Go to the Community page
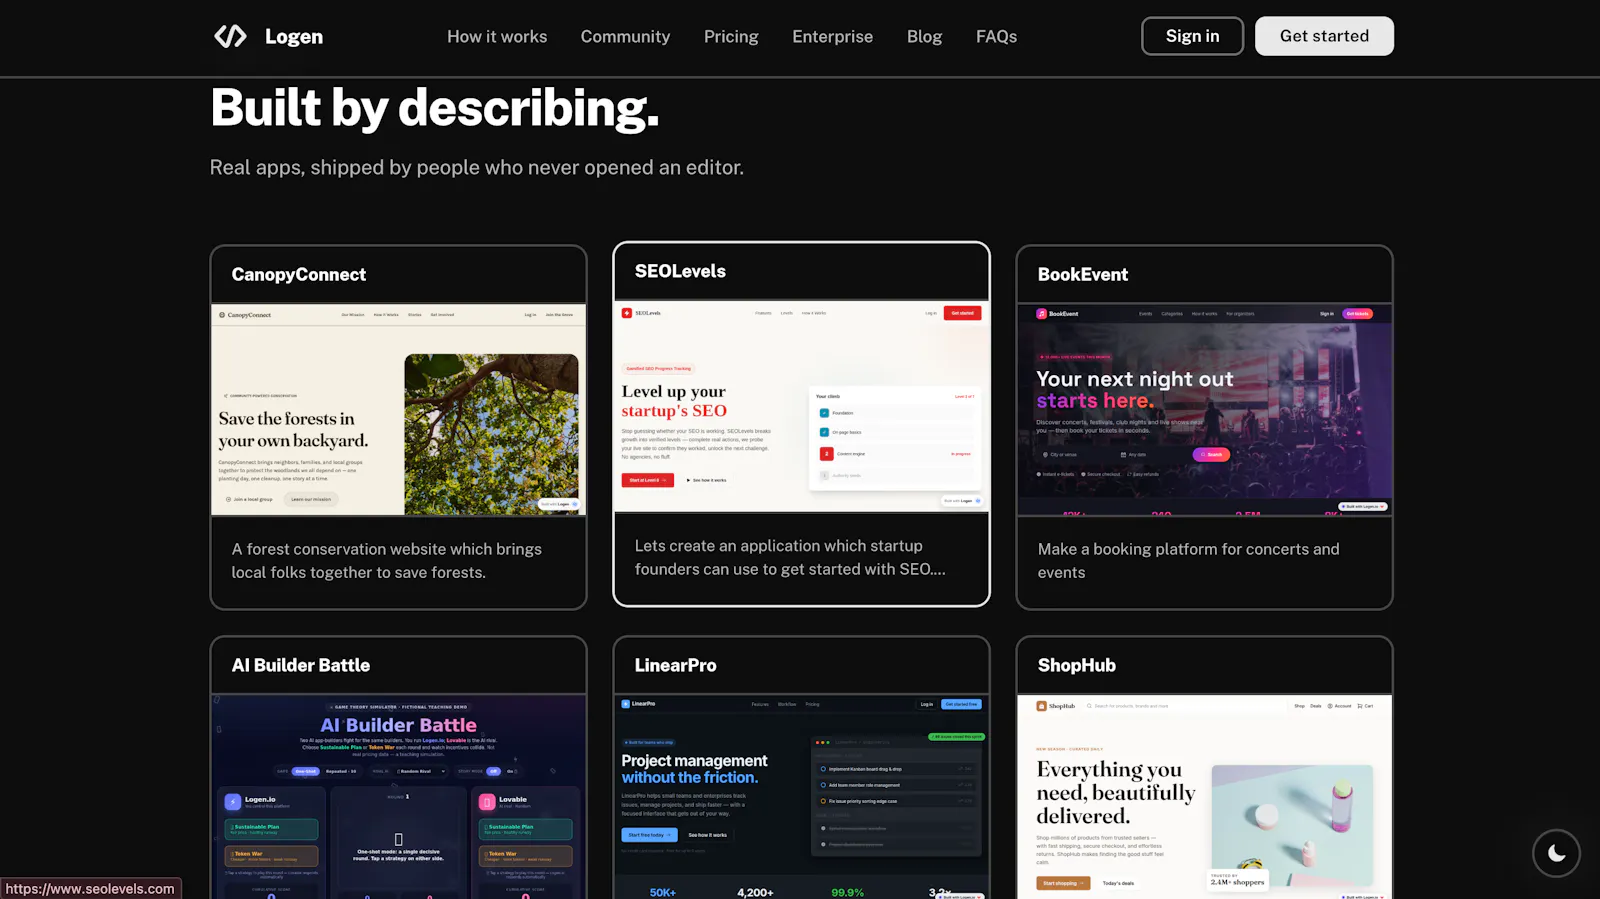 [626, 36]
